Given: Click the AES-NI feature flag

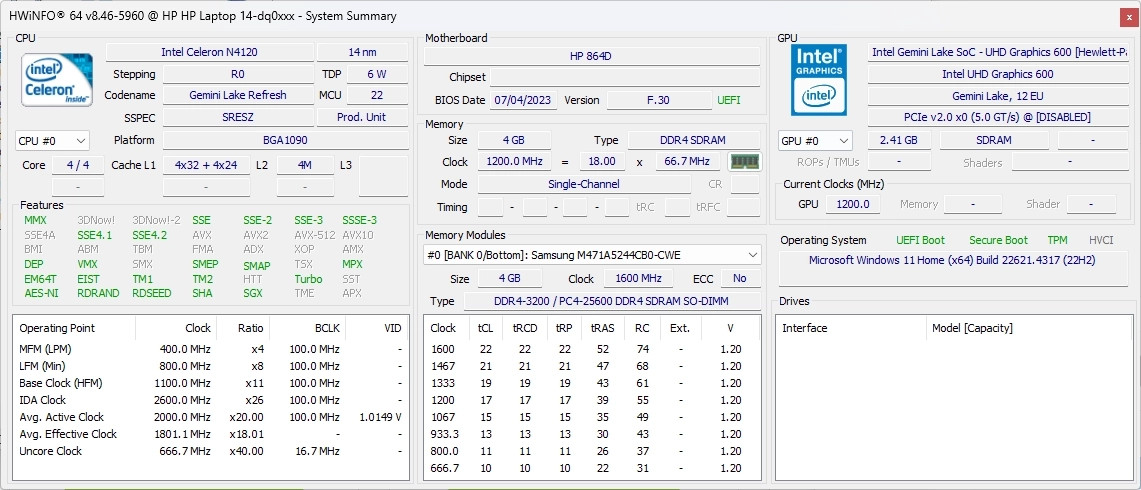Looking at the screenshot, I should (41, 293).
